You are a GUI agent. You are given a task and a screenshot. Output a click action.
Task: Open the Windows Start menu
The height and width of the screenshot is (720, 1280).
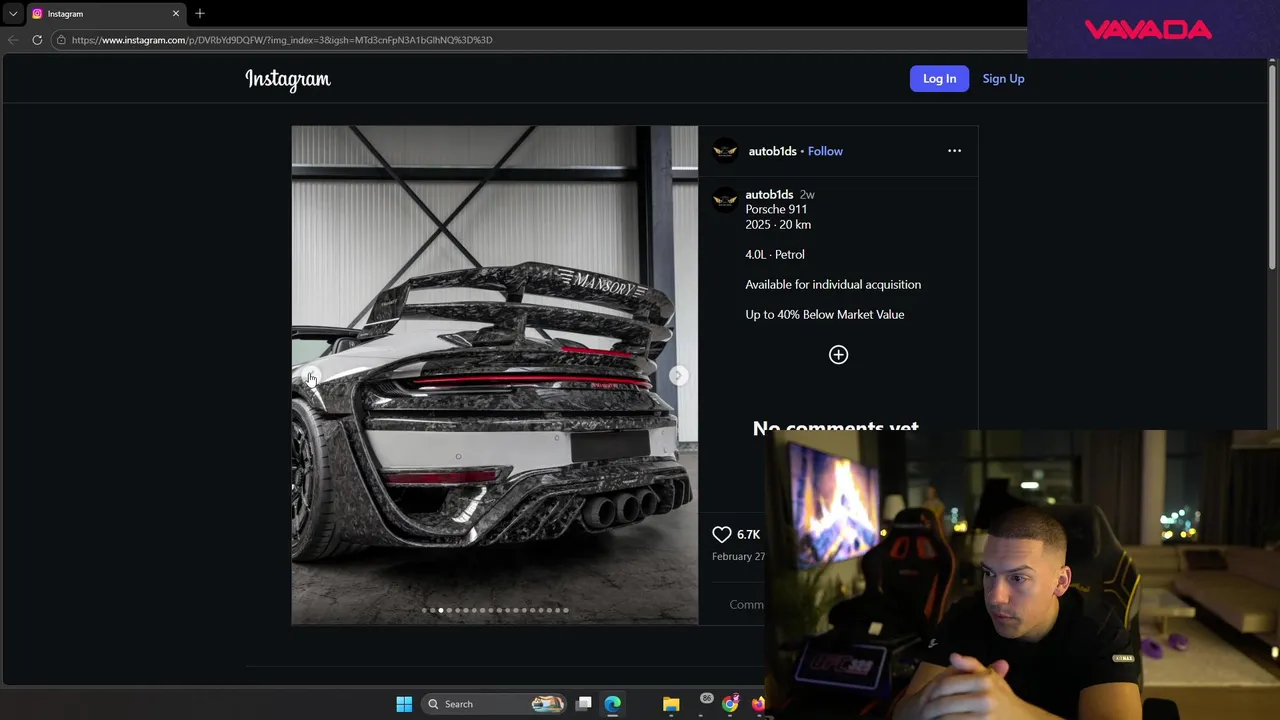[404, 704]
